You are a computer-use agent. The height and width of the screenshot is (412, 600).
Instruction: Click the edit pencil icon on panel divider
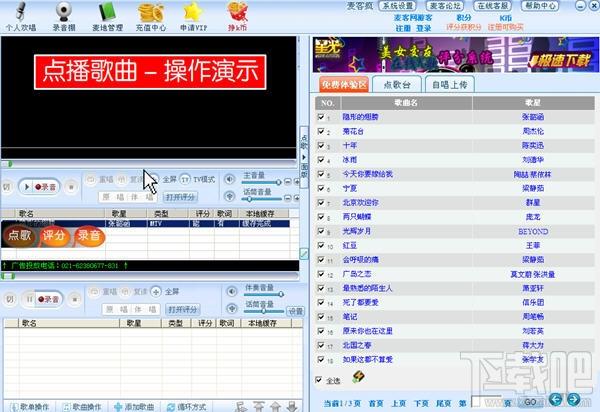[304, 253]
